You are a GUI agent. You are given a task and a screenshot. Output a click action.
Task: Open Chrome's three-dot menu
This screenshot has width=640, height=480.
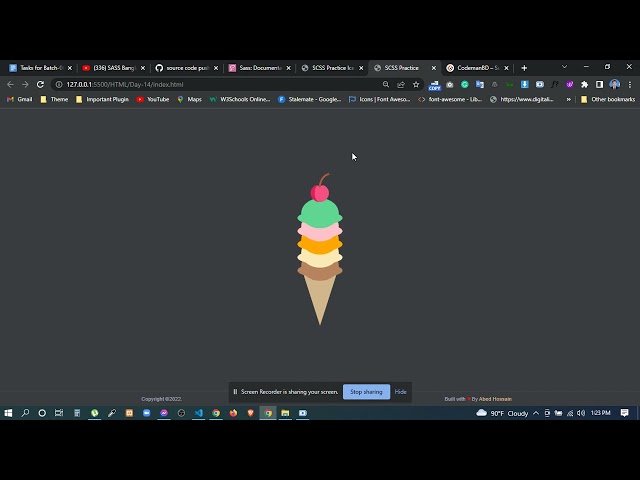pyautogui.click(x=630, y=84)
